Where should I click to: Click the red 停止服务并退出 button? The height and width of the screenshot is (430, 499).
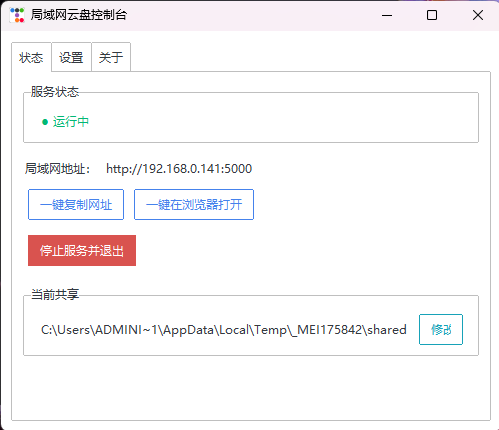point(82,250)
